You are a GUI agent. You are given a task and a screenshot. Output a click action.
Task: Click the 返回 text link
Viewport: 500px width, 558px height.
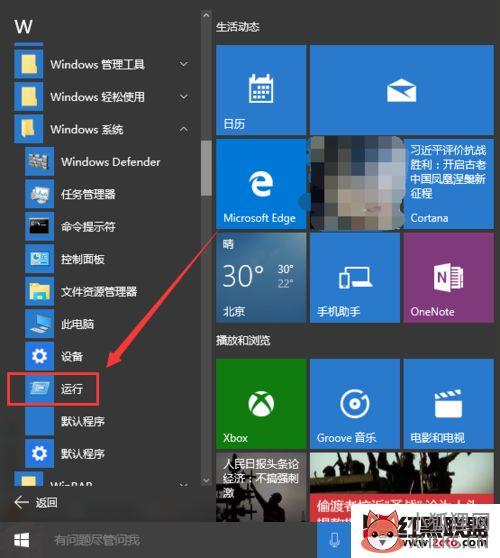pyautogui.click(x=47, y=503)
